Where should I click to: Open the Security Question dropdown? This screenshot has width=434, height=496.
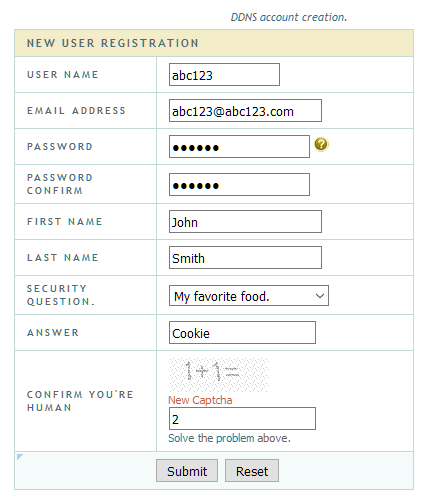click(x=249, y=295)
